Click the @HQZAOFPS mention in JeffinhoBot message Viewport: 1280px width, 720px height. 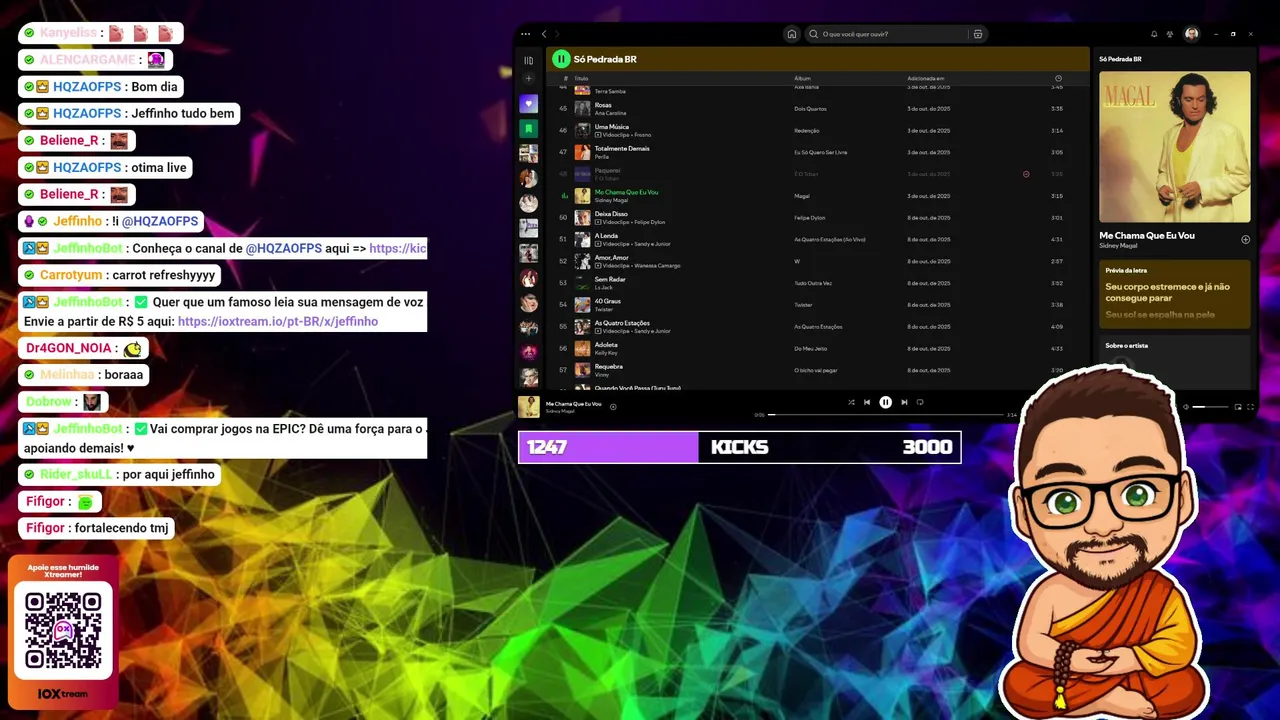pos(284,248)
